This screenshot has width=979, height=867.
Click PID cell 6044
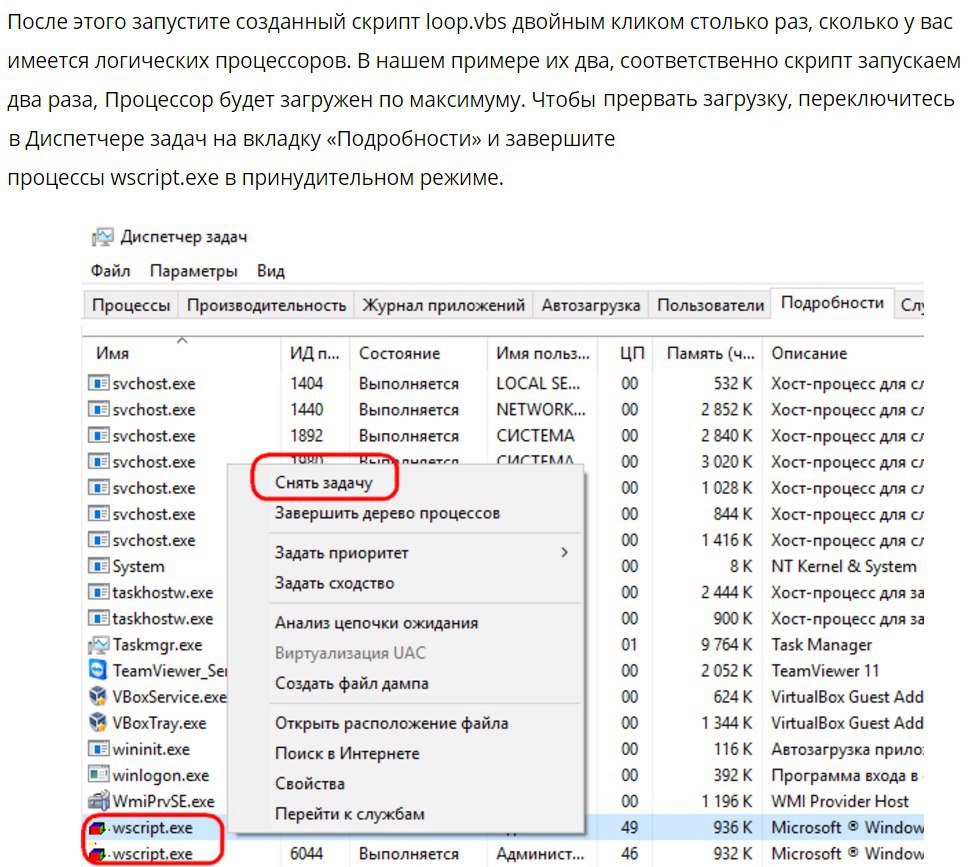click(x=307, y=854)
